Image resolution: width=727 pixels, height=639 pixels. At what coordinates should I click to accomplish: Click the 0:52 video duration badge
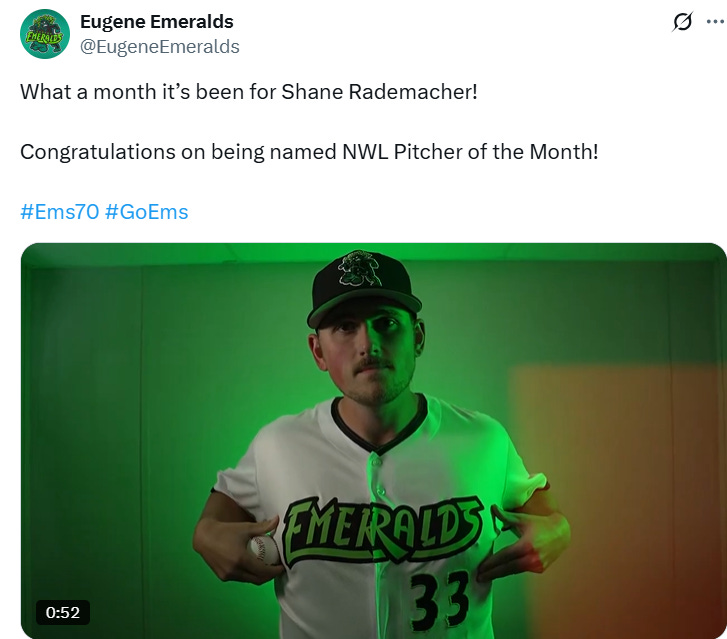pyautogui.click(x=63, y=613)
